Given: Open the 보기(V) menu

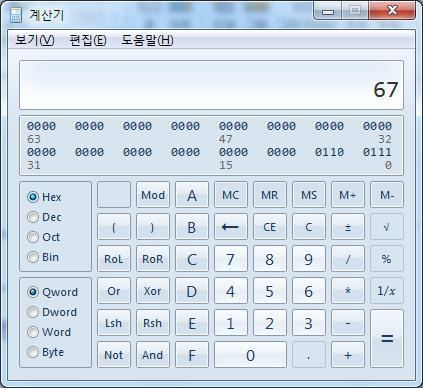Looking at the screenshot, I should tap(35, 40).
